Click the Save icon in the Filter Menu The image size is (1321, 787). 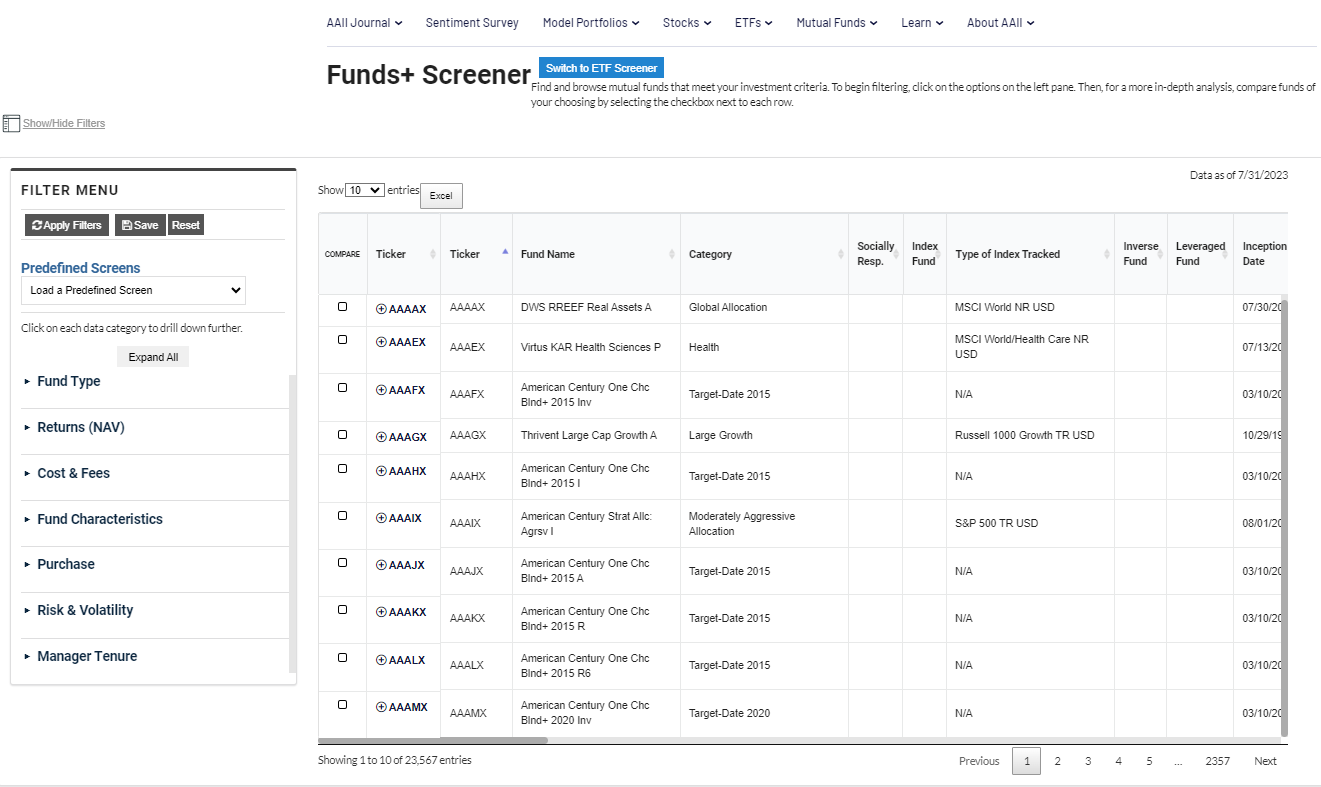(127, 224)
